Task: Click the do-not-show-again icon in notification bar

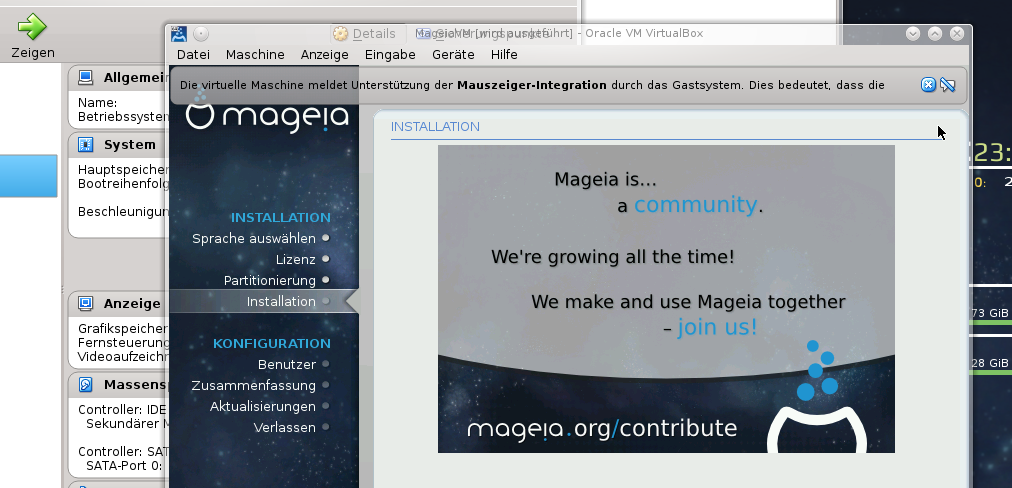Action: [947, 85]
